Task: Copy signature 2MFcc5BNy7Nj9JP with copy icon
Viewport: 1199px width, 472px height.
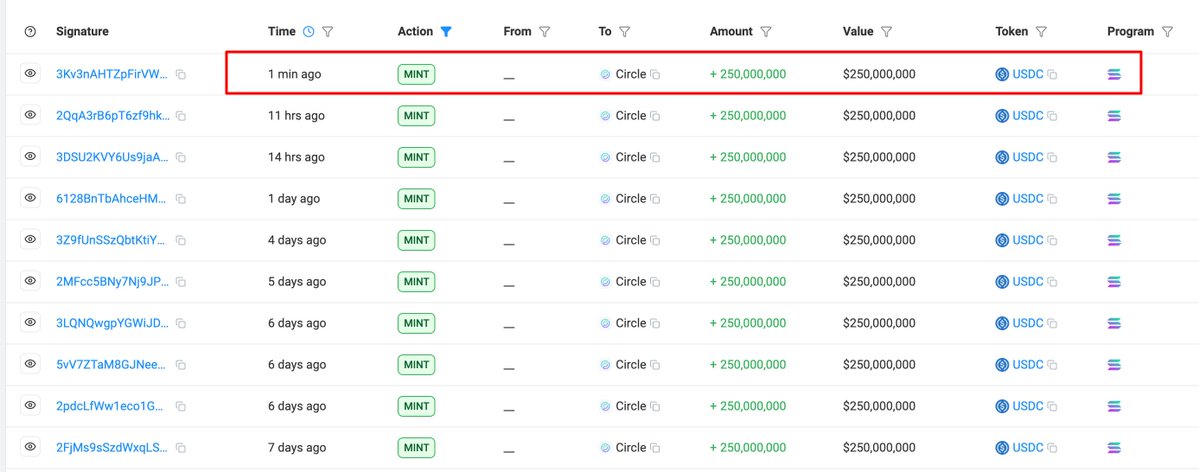Action: [180, 282]
